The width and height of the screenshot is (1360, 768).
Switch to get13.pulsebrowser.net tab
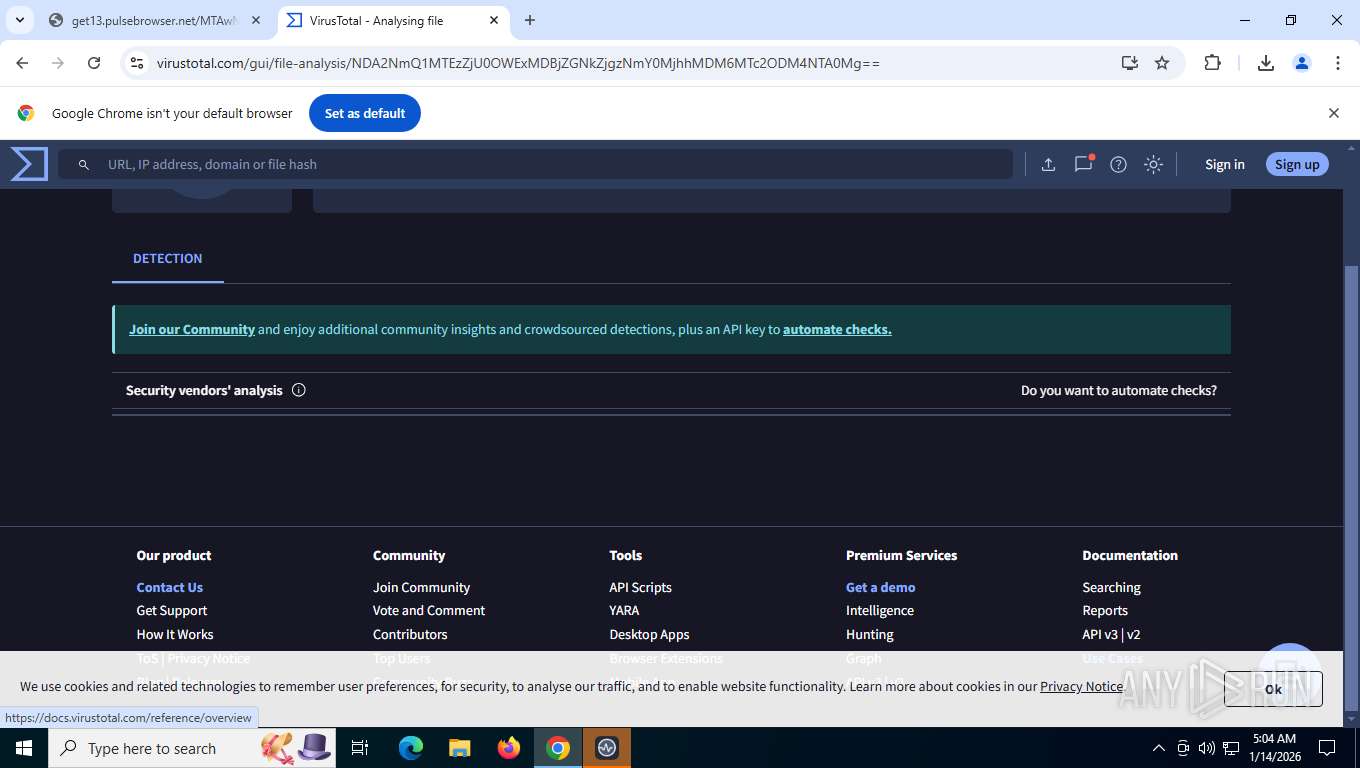point(155,20)
